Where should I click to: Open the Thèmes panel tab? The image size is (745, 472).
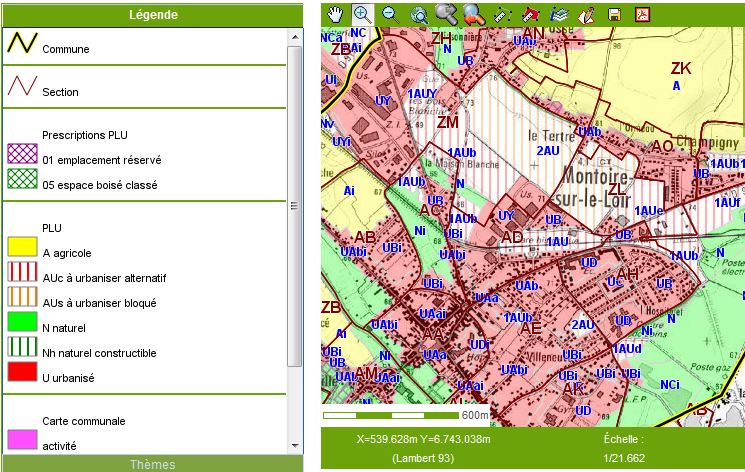coord(152,464)
